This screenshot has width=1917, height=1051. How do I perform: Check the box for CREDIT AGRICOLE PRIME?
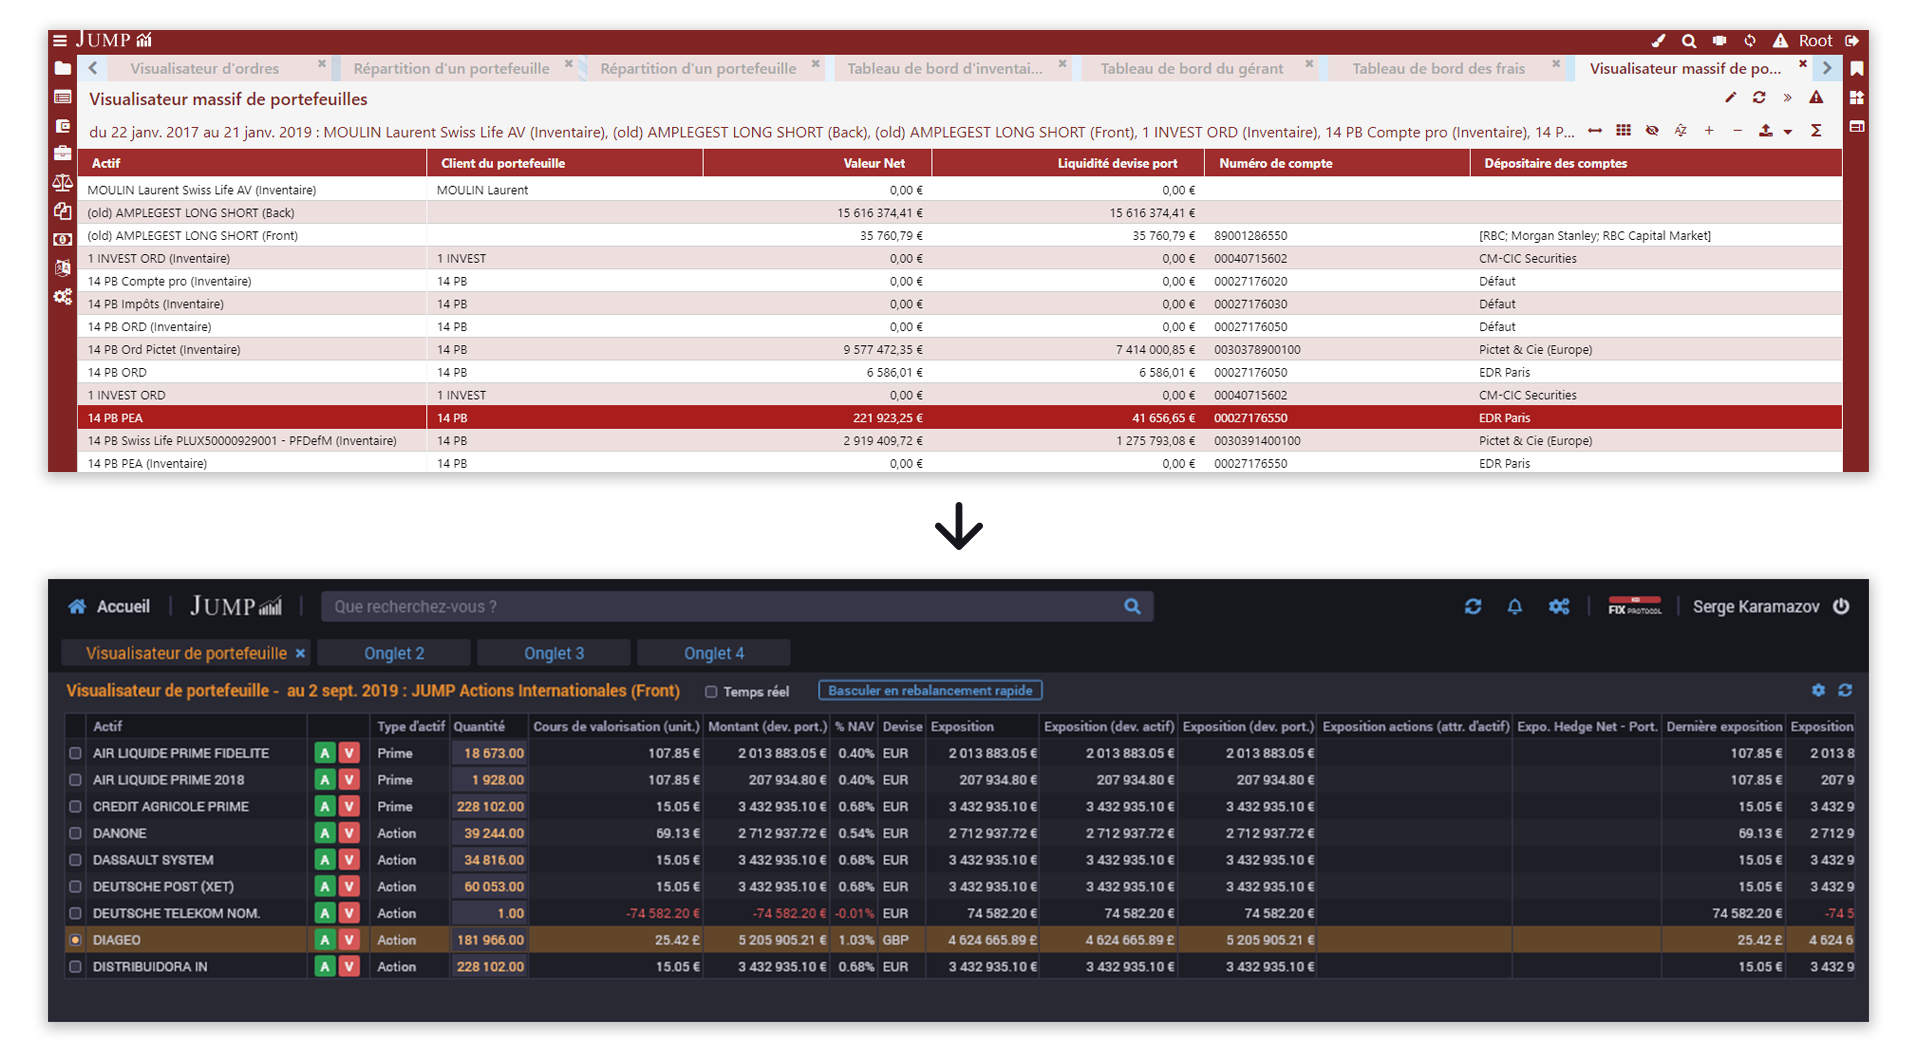point(75,806)
